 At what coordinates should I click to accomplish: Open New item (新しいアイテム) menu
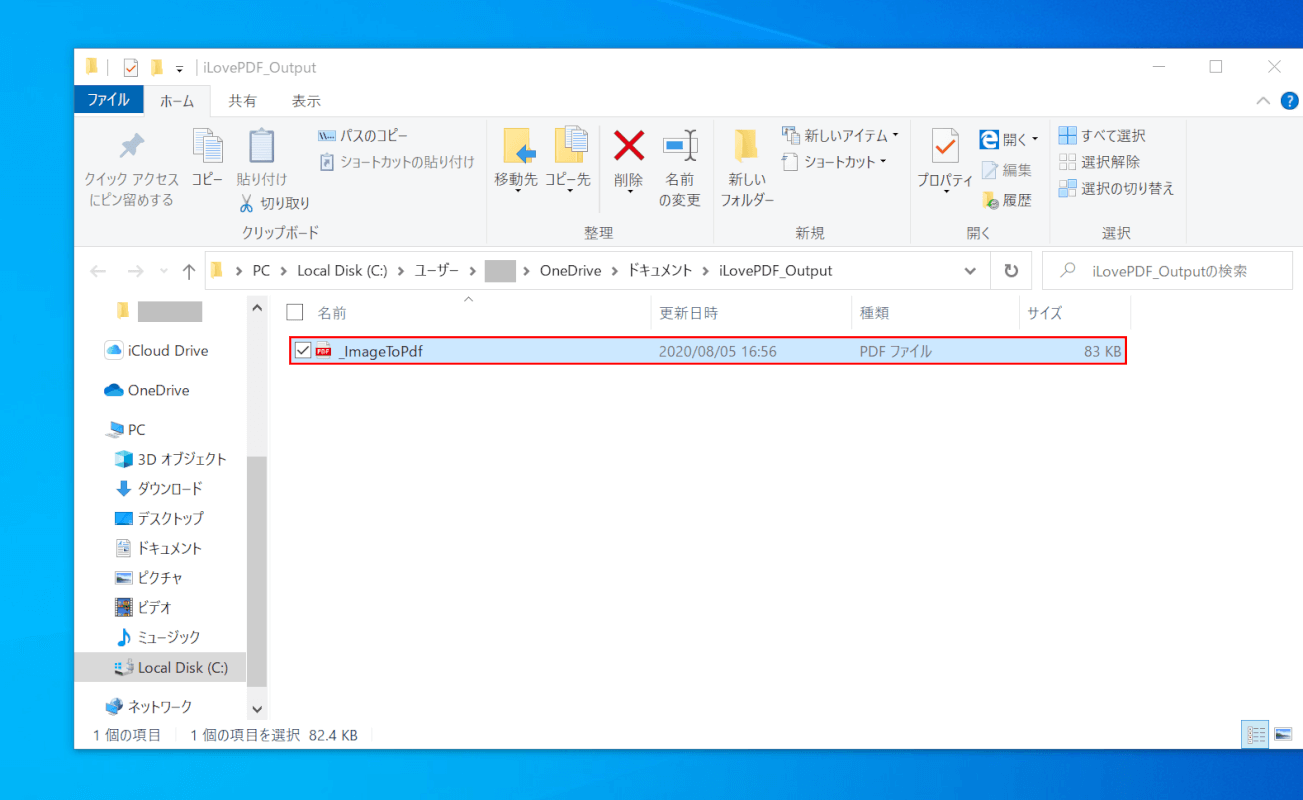tap(840, 135)
